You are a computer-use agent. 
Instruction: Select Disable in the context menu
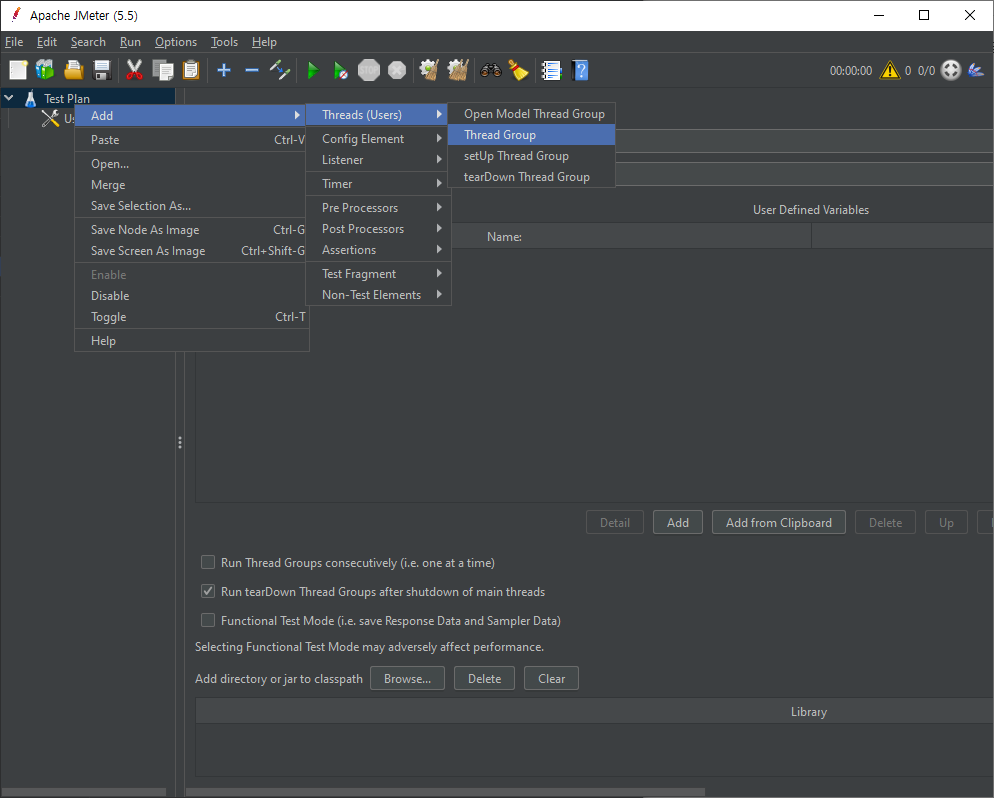coord(191,296)
